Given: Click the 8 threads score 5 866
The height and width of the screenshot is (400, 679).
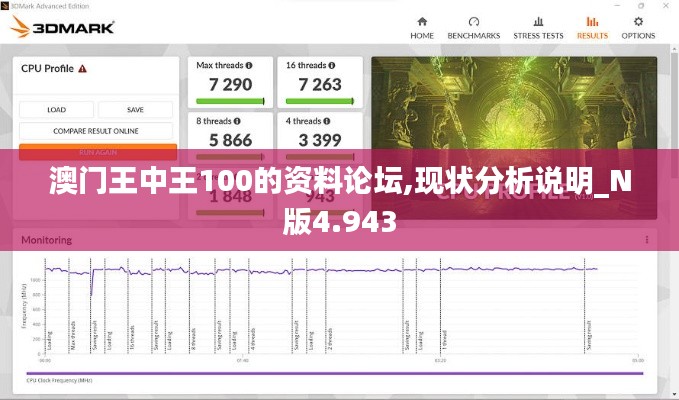Looking at the screenshot, I should [x=230, y=140].
